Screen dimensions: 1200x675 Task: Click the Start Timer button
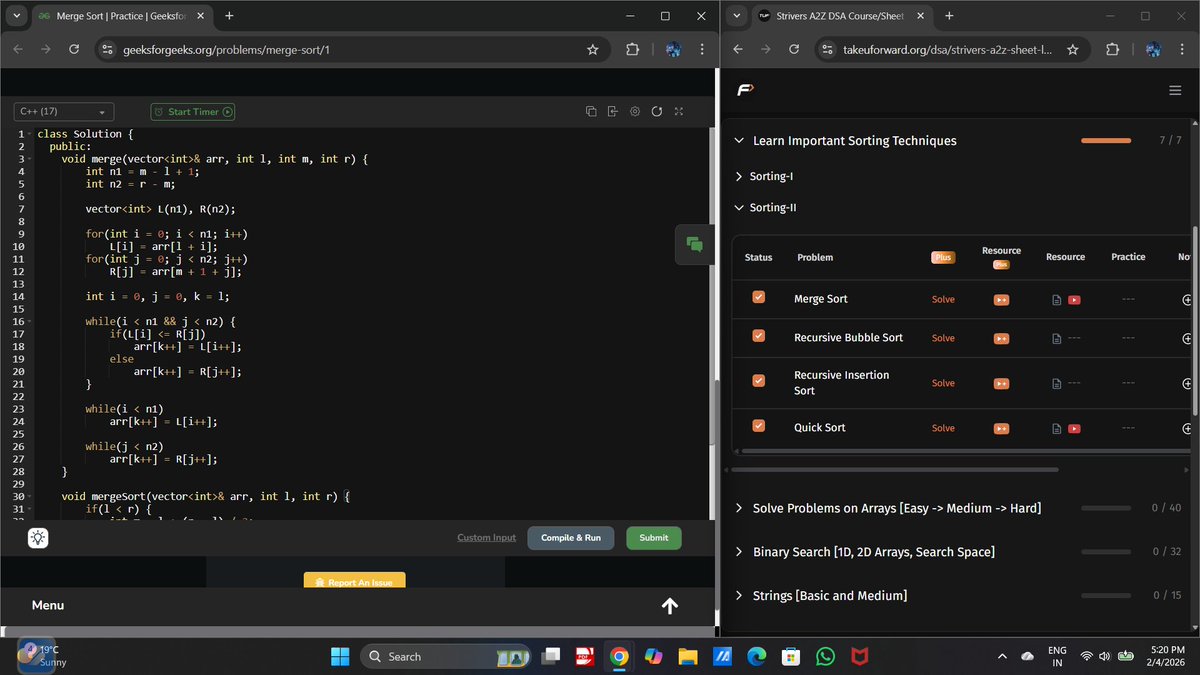point(193,112)
